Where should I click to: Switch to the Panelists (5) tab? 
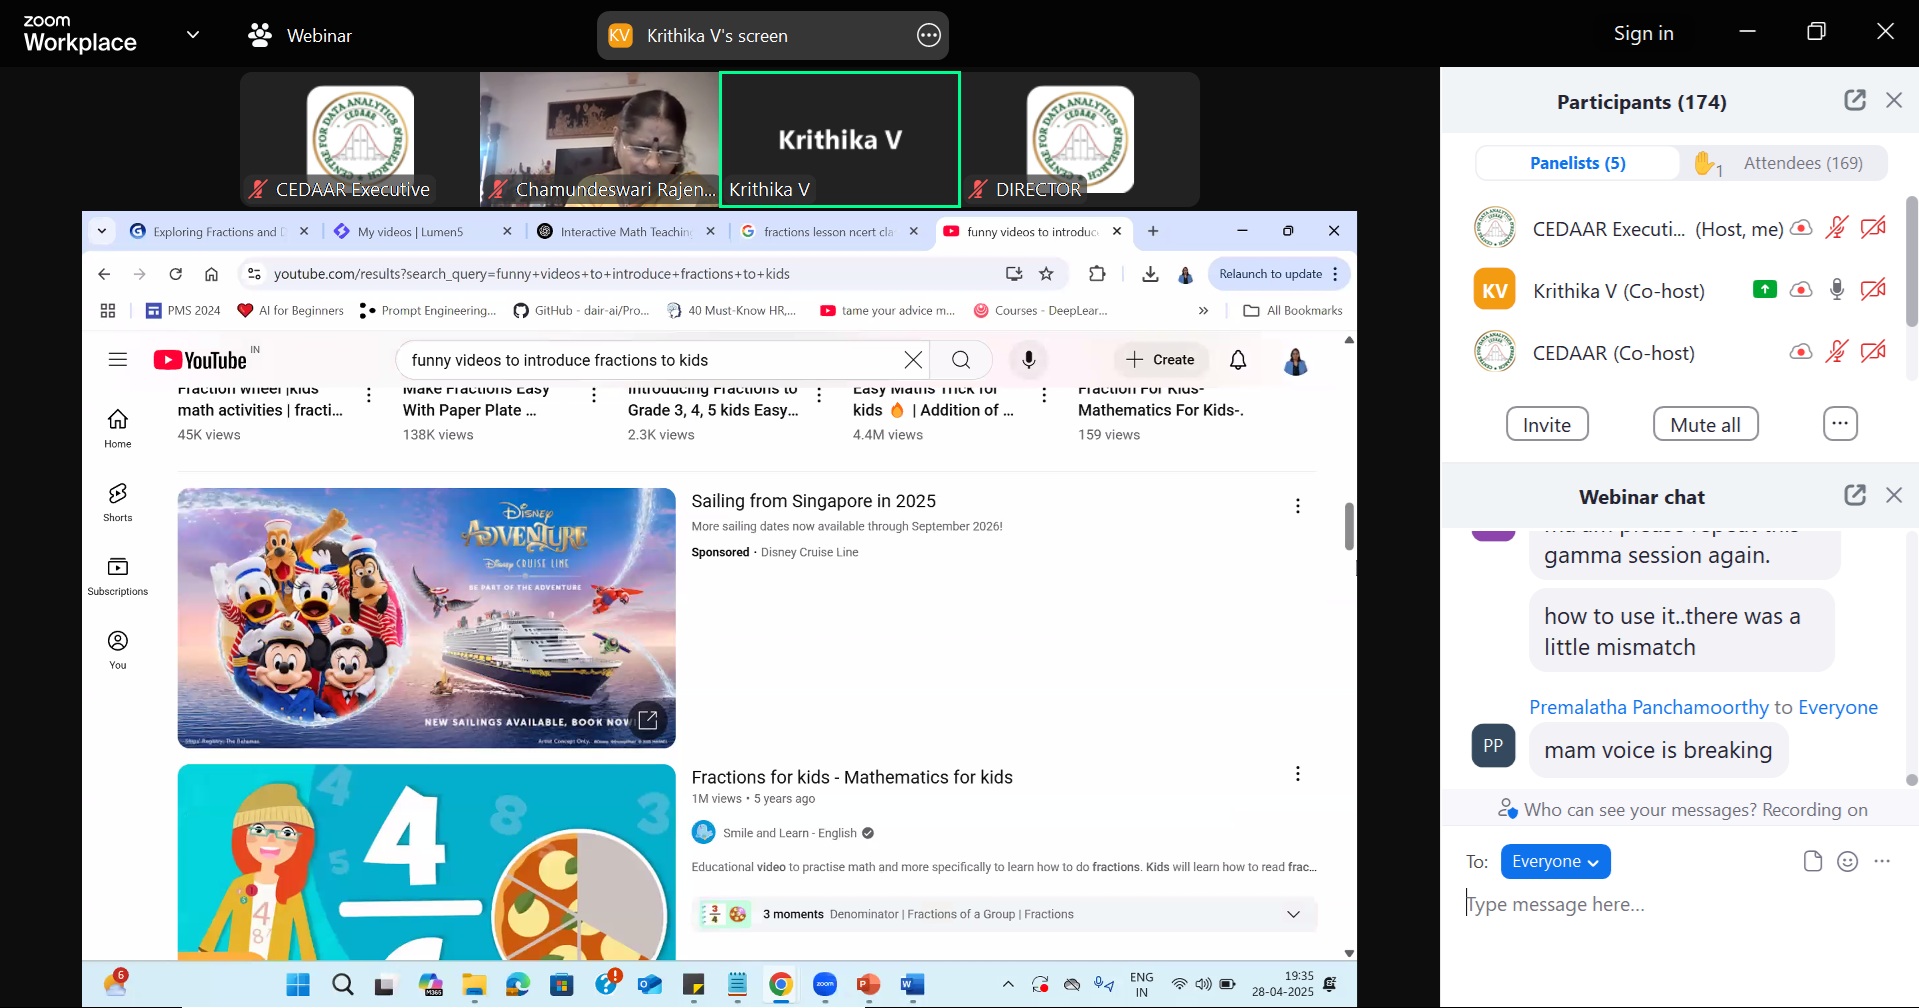[x=1577, y=163]
